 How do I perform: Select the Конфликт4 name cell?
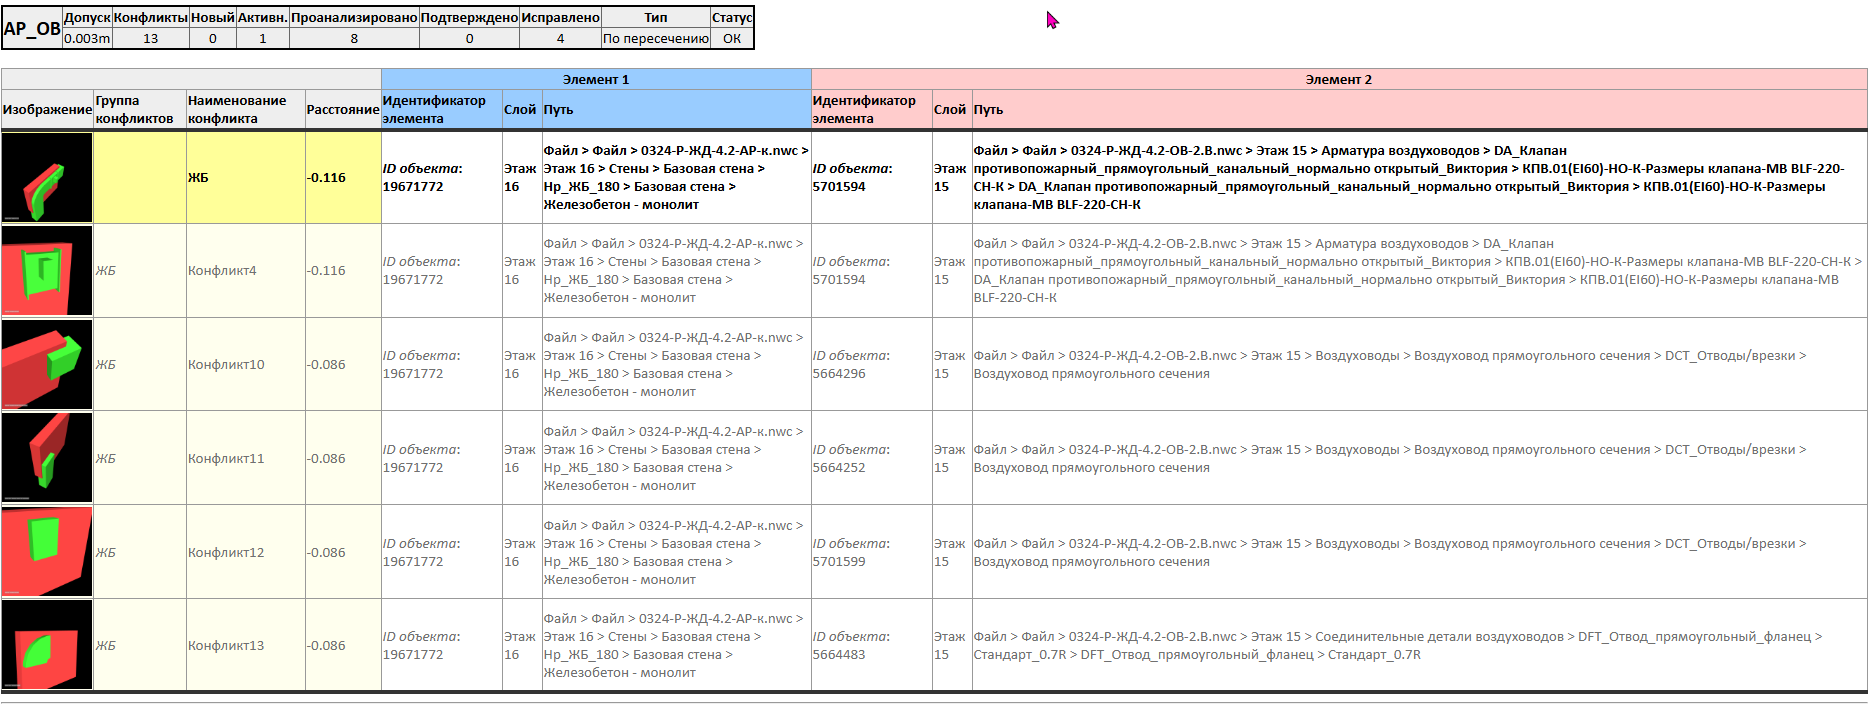245,270
